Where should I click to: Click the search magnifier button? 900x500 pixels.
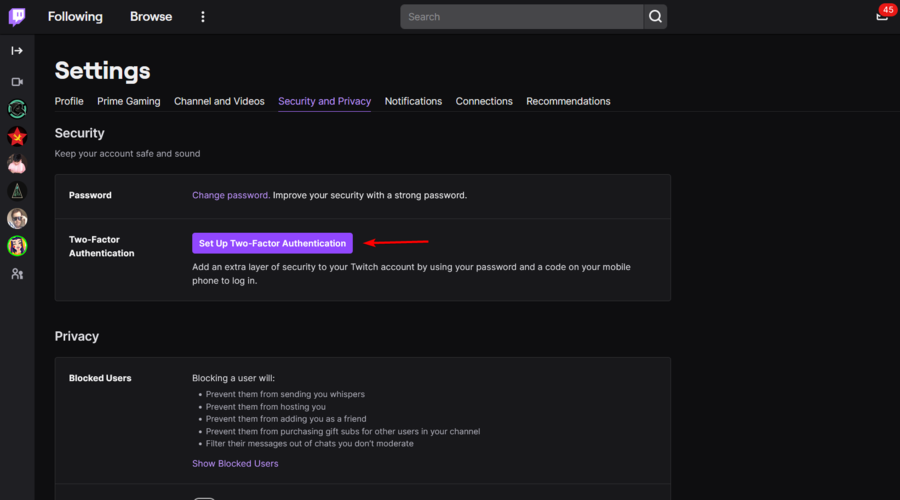coord(655,17)
